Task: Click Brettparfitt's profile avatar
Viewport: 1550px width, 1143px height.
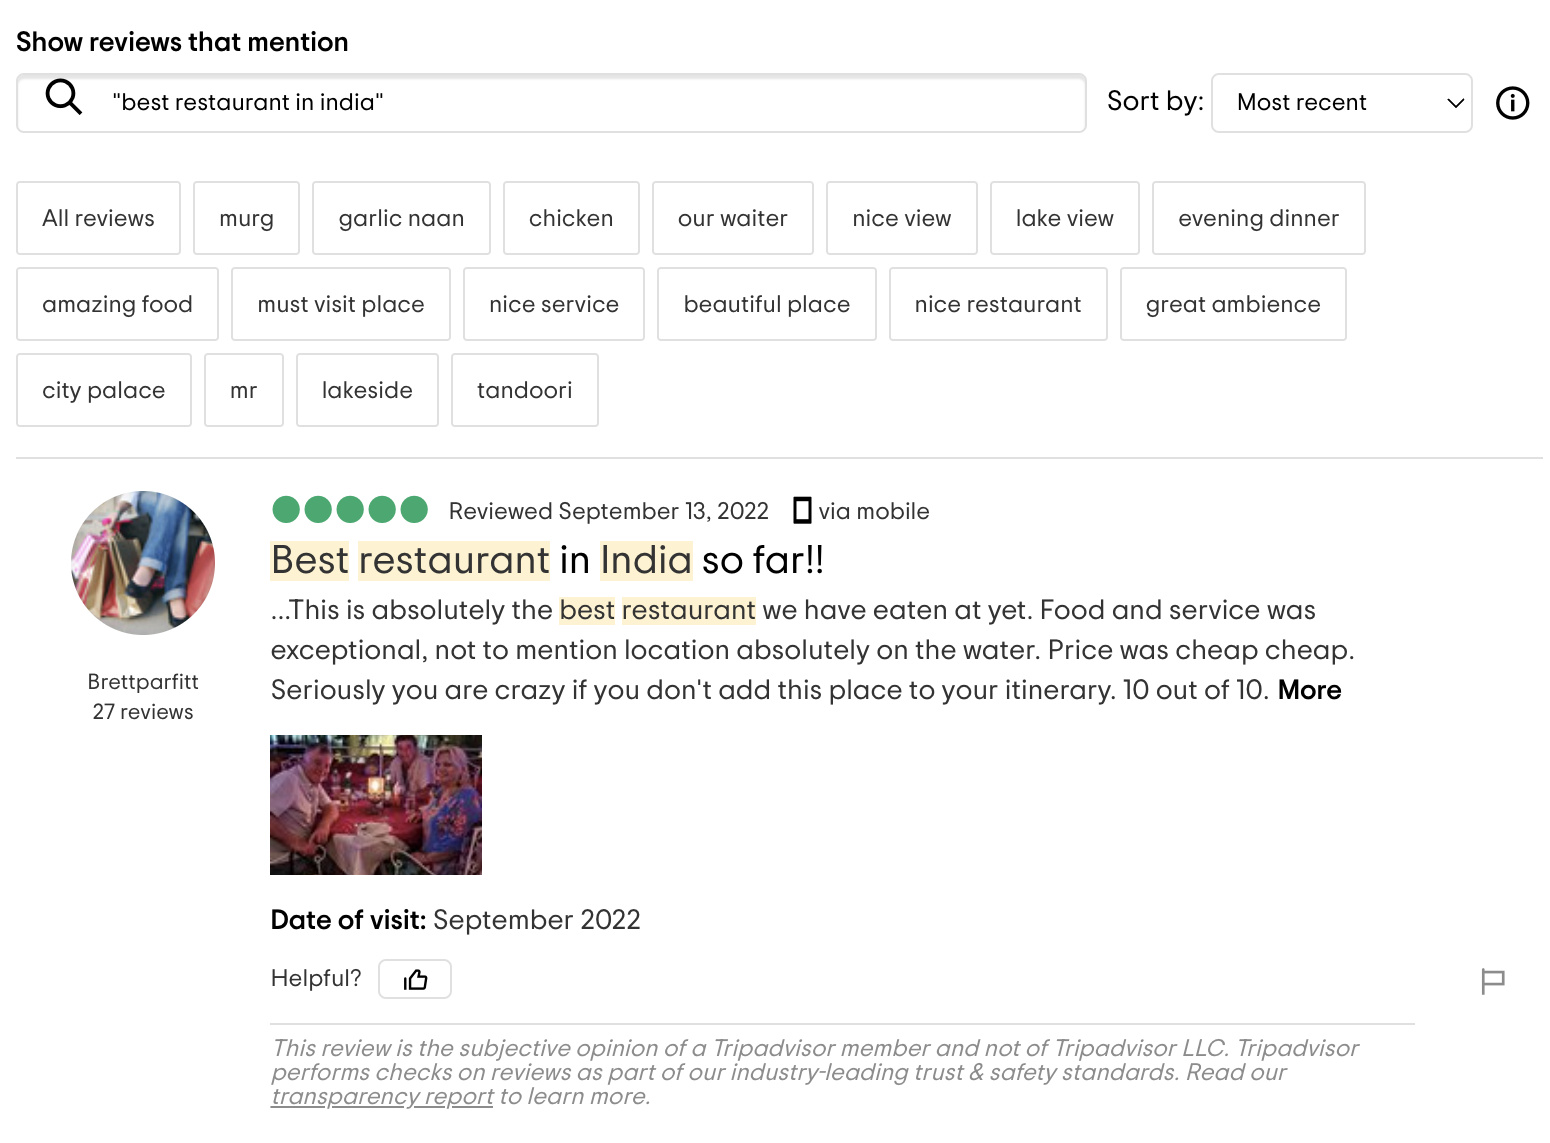Action: pos(143,563)
